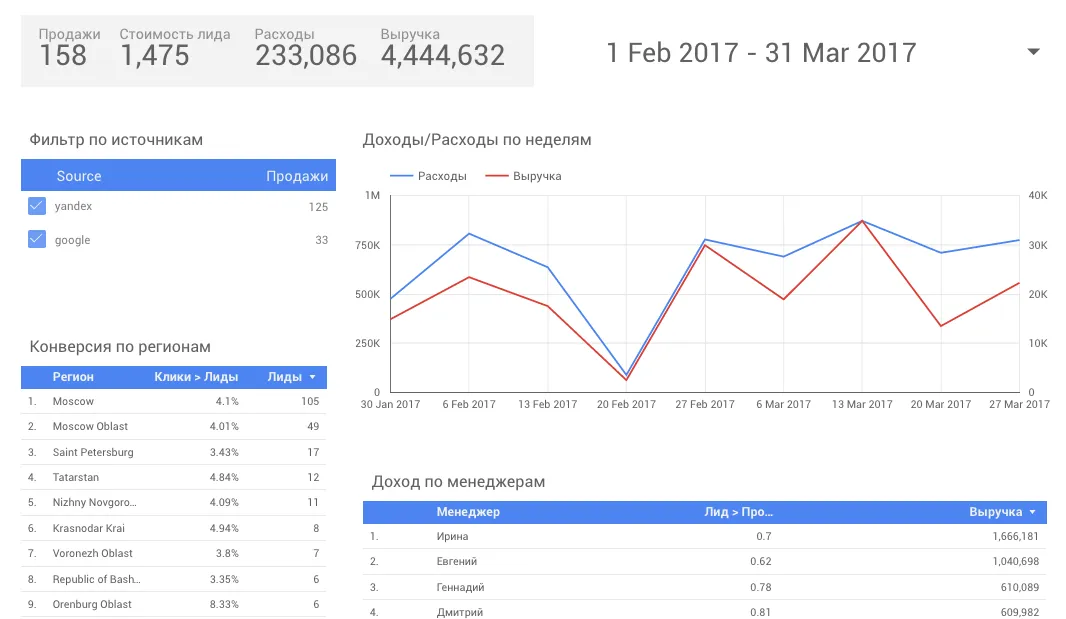
Task: Uncheck the yandex source checkbox
Action: (37, 205)
